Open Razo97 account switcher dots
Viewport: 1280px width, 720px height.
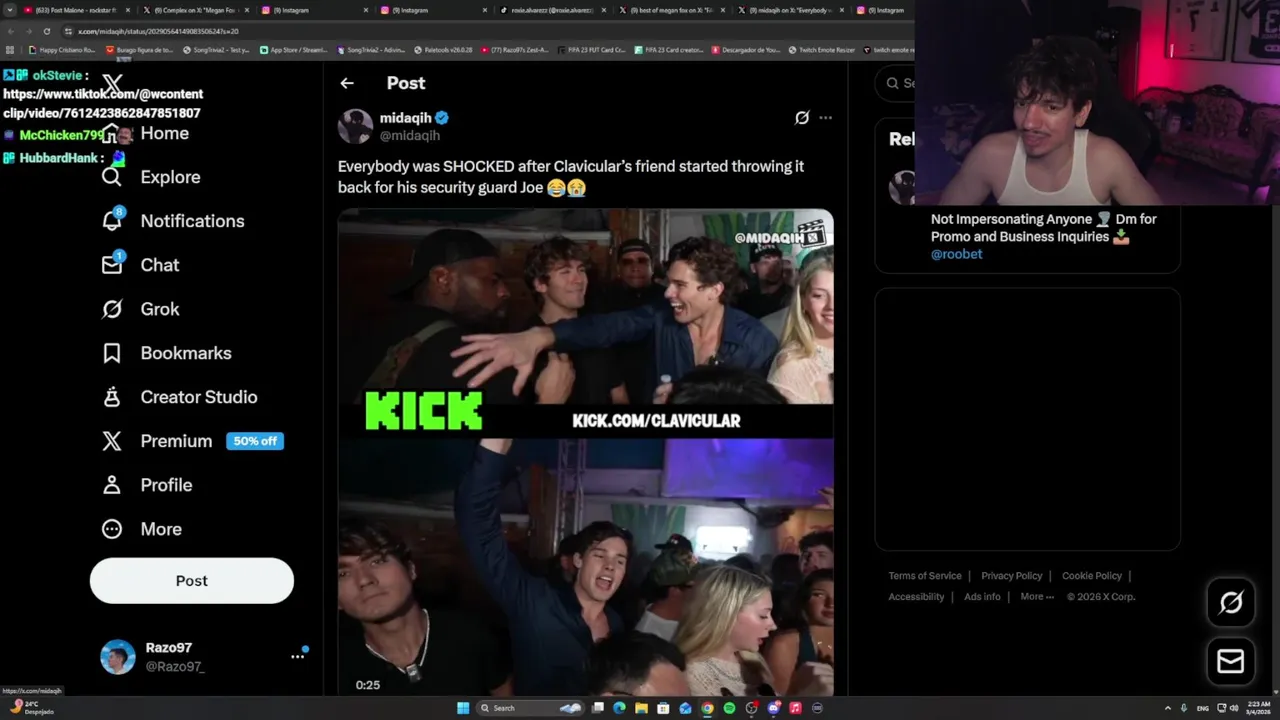point(297,656)
